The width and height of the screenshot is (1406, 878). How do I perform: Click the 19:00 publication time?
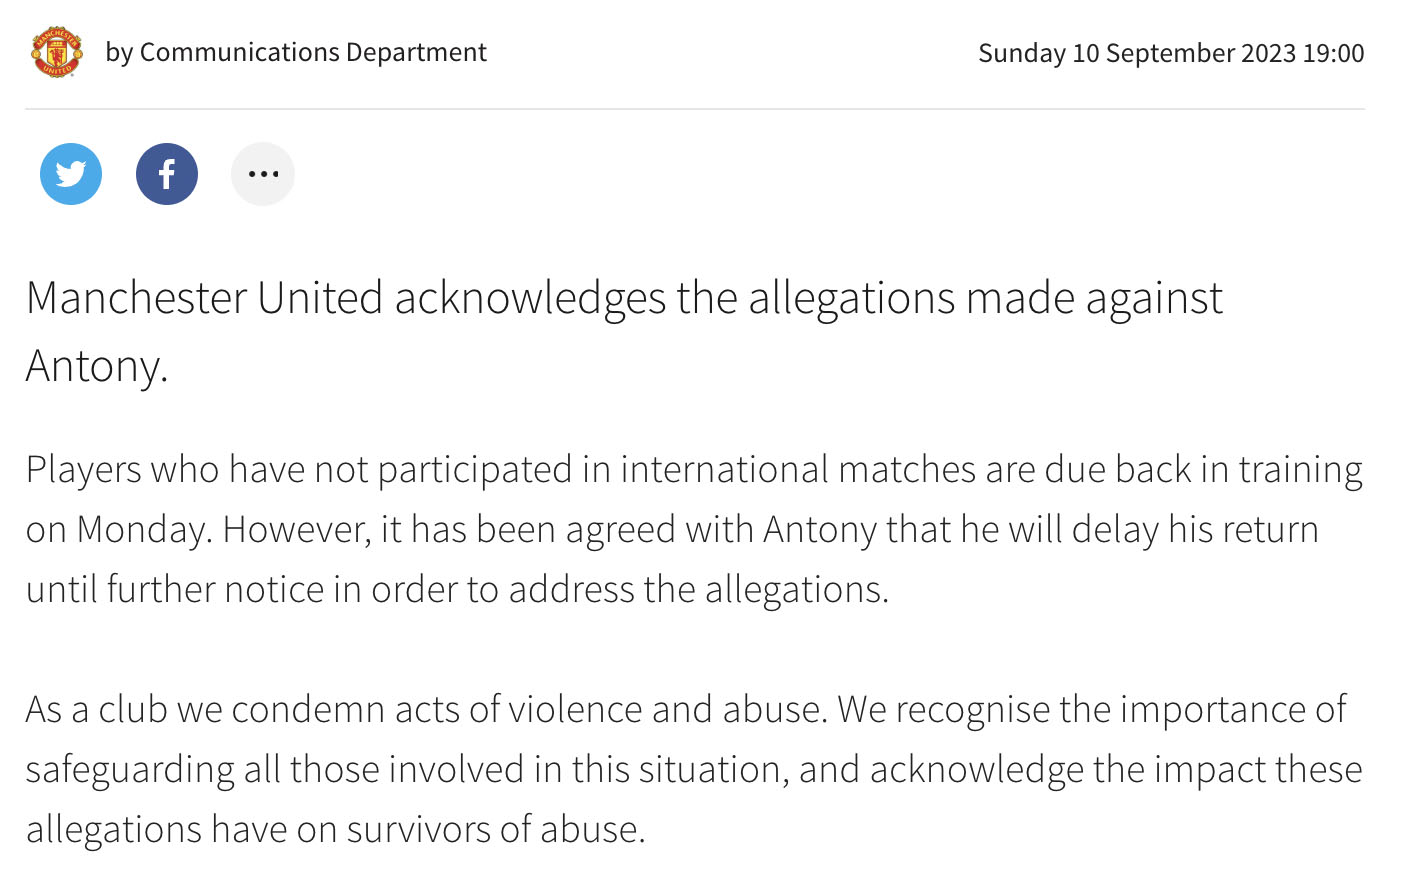1333,53
